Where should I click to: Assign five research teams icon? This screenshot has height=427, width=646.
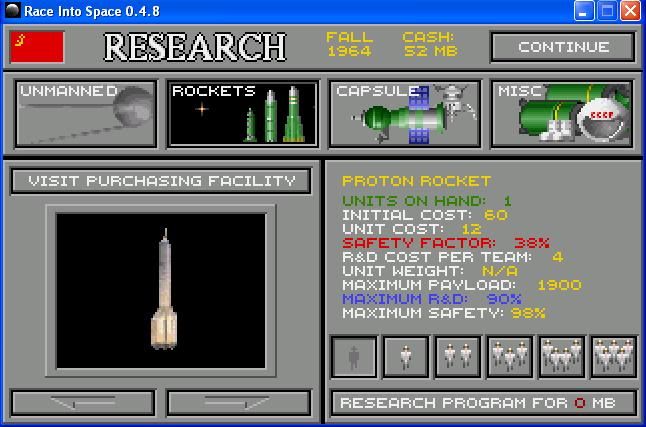coord(614,357)
